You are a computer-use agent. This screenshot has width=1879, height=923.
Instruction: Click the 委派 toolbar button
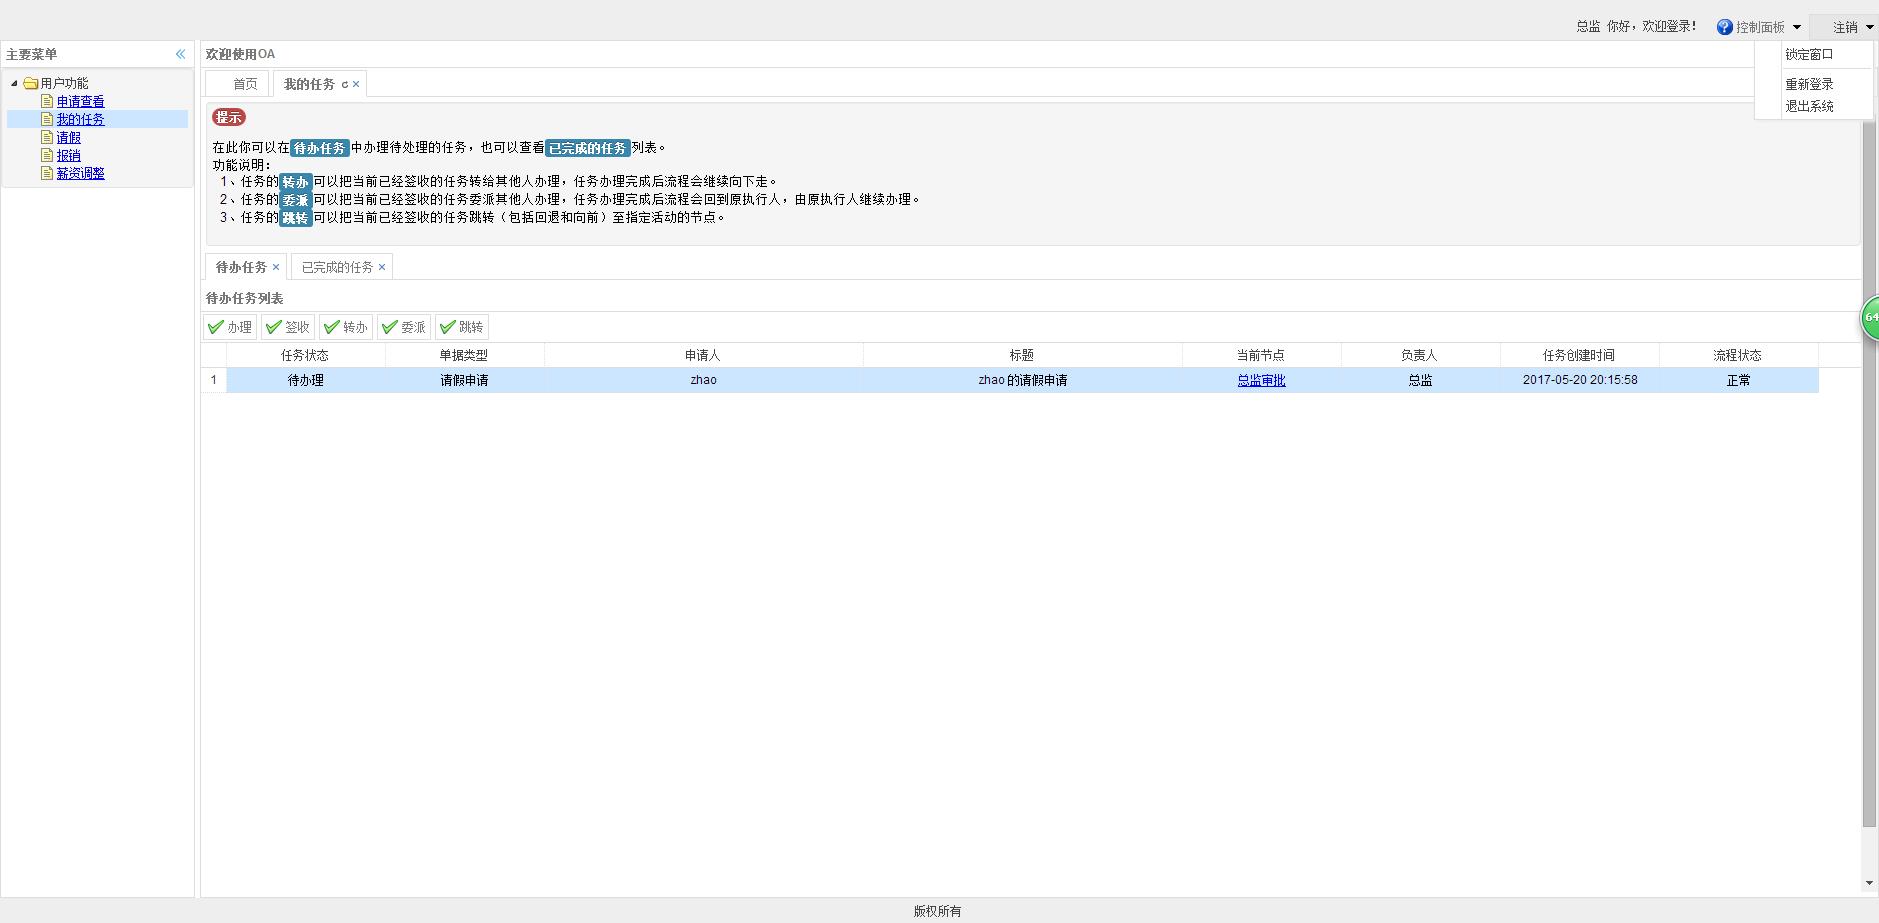tap(404, 327)
